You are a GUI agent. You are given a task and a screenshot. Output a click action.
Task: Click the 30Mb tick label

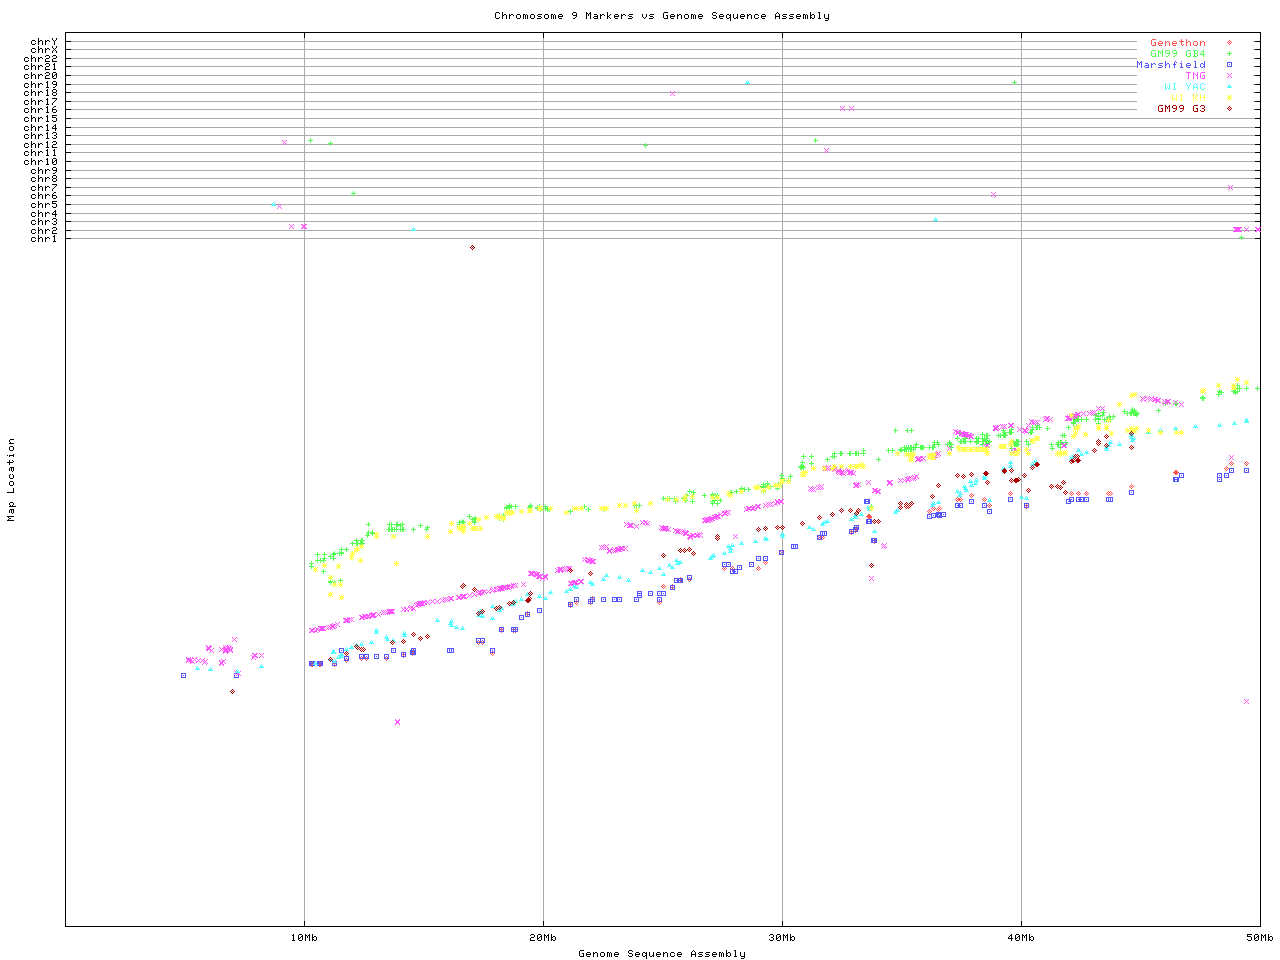click(x=782, y=938)
